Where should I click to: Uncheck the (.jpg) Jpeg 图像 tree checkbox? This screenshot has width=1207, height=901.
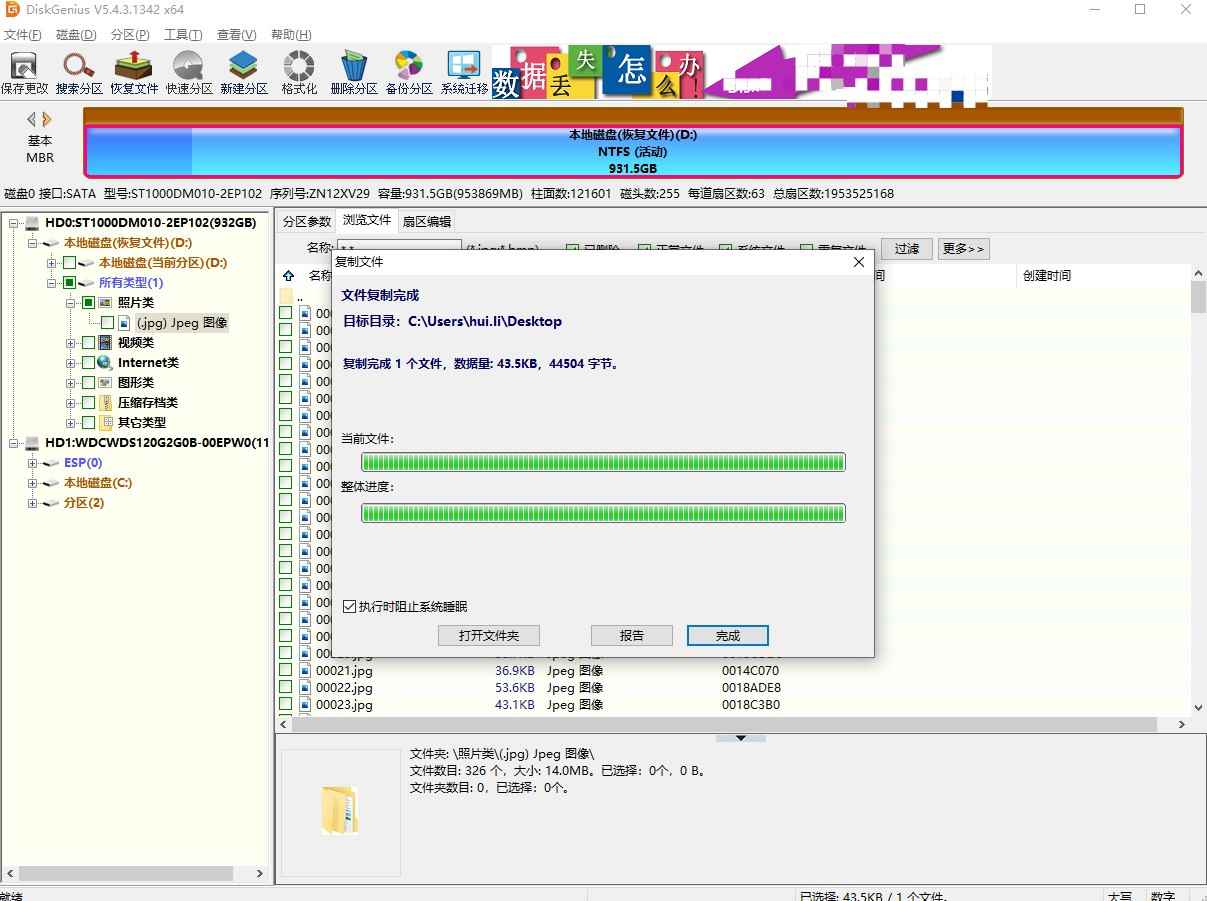point(110,322)
